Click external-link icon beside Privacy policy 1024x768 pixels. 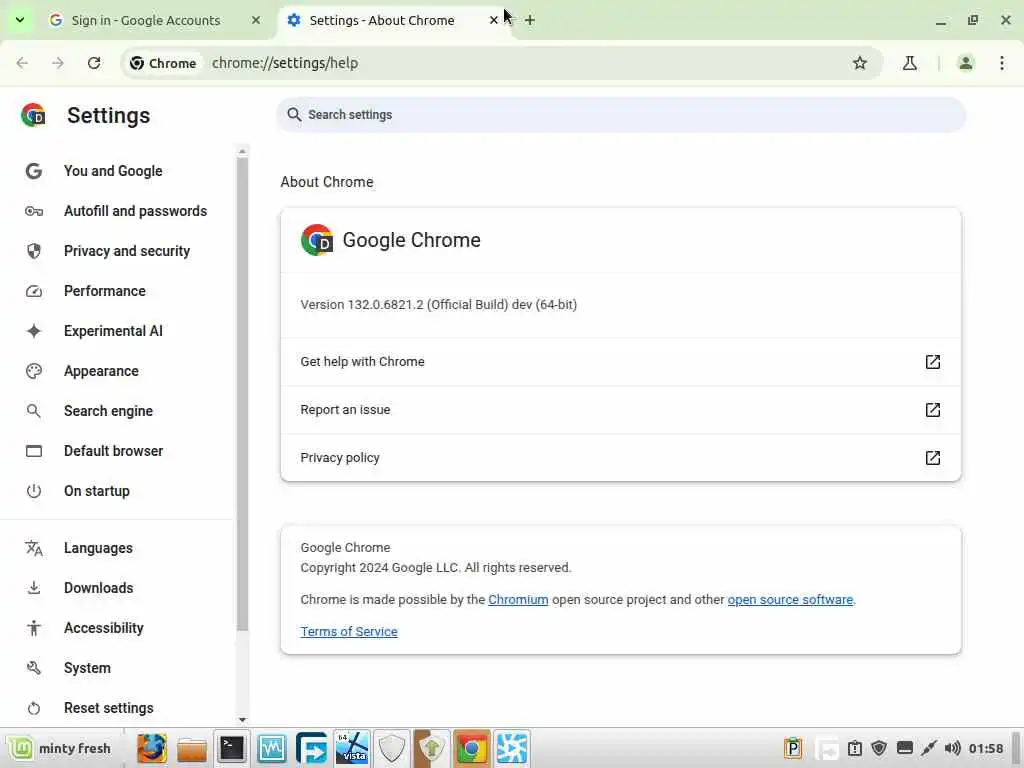pos(933,458)
